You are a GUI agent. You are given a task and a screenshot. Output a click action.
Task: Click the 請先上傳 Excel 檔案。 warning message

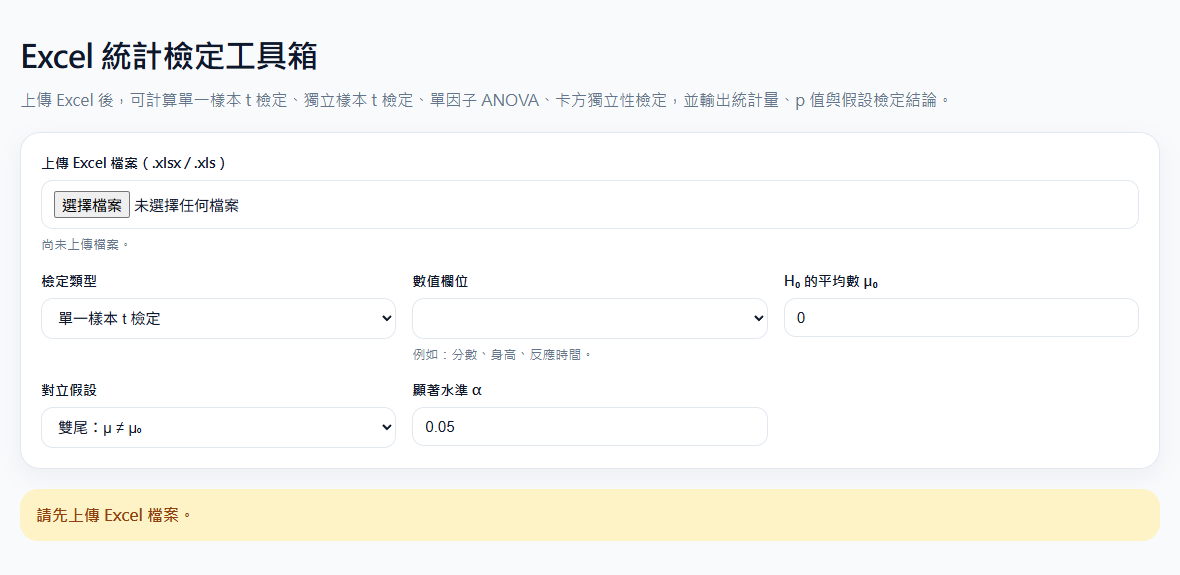coord(589,516)
